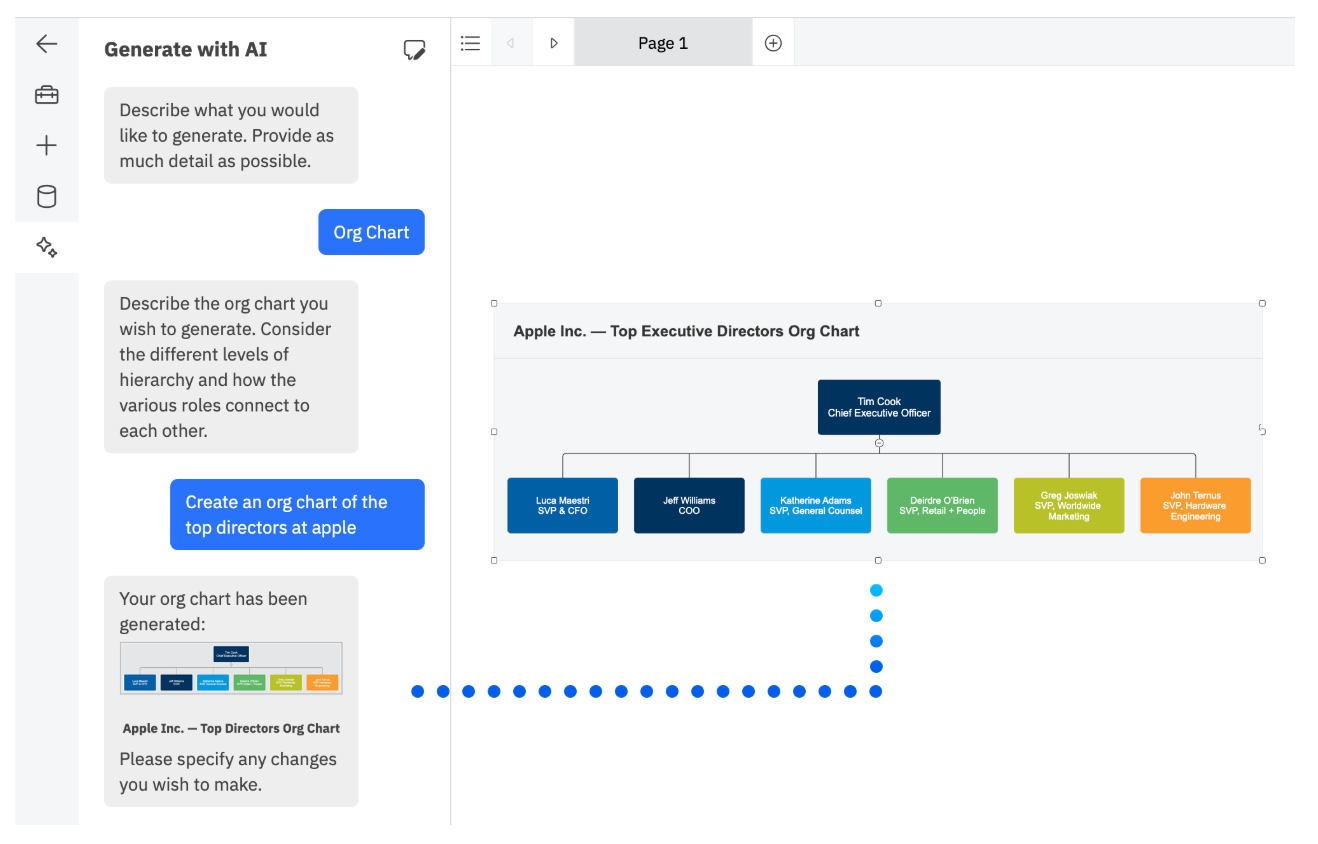Image resolution: width=1318 pixels, height=844 pixels.
Task: Click the Org Chart chat message bubble
Action: tap(371, 232)
